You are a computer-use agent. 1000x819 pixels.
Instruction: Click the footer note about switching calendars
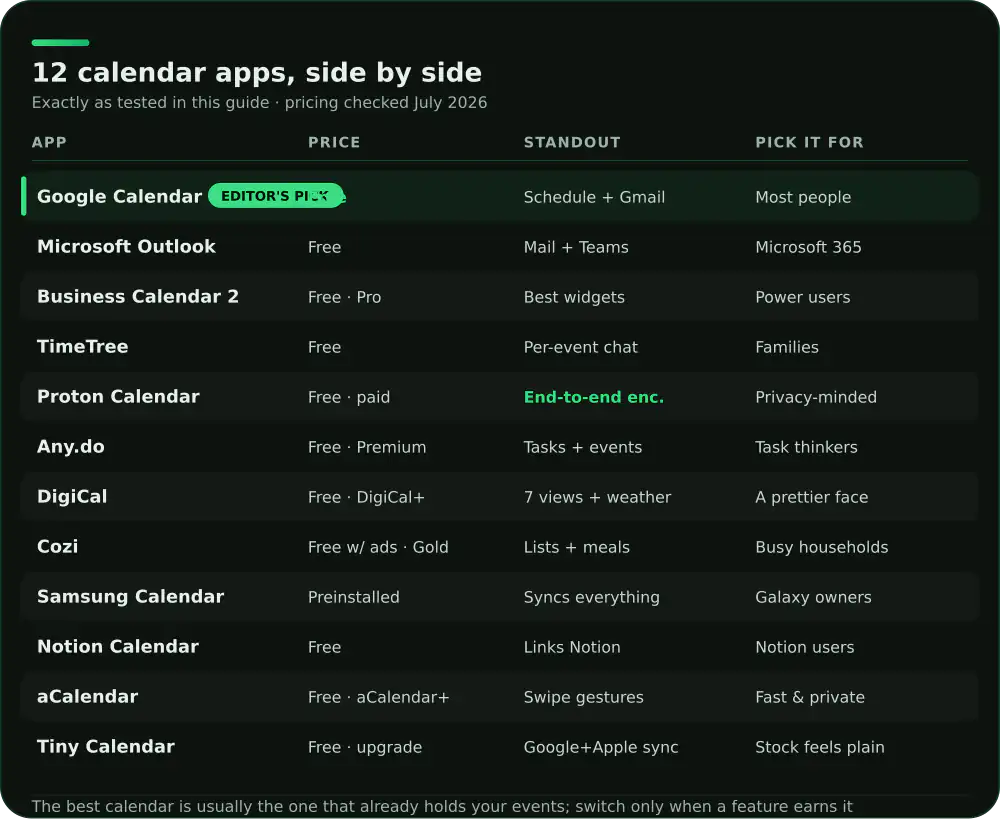point(442,807)
